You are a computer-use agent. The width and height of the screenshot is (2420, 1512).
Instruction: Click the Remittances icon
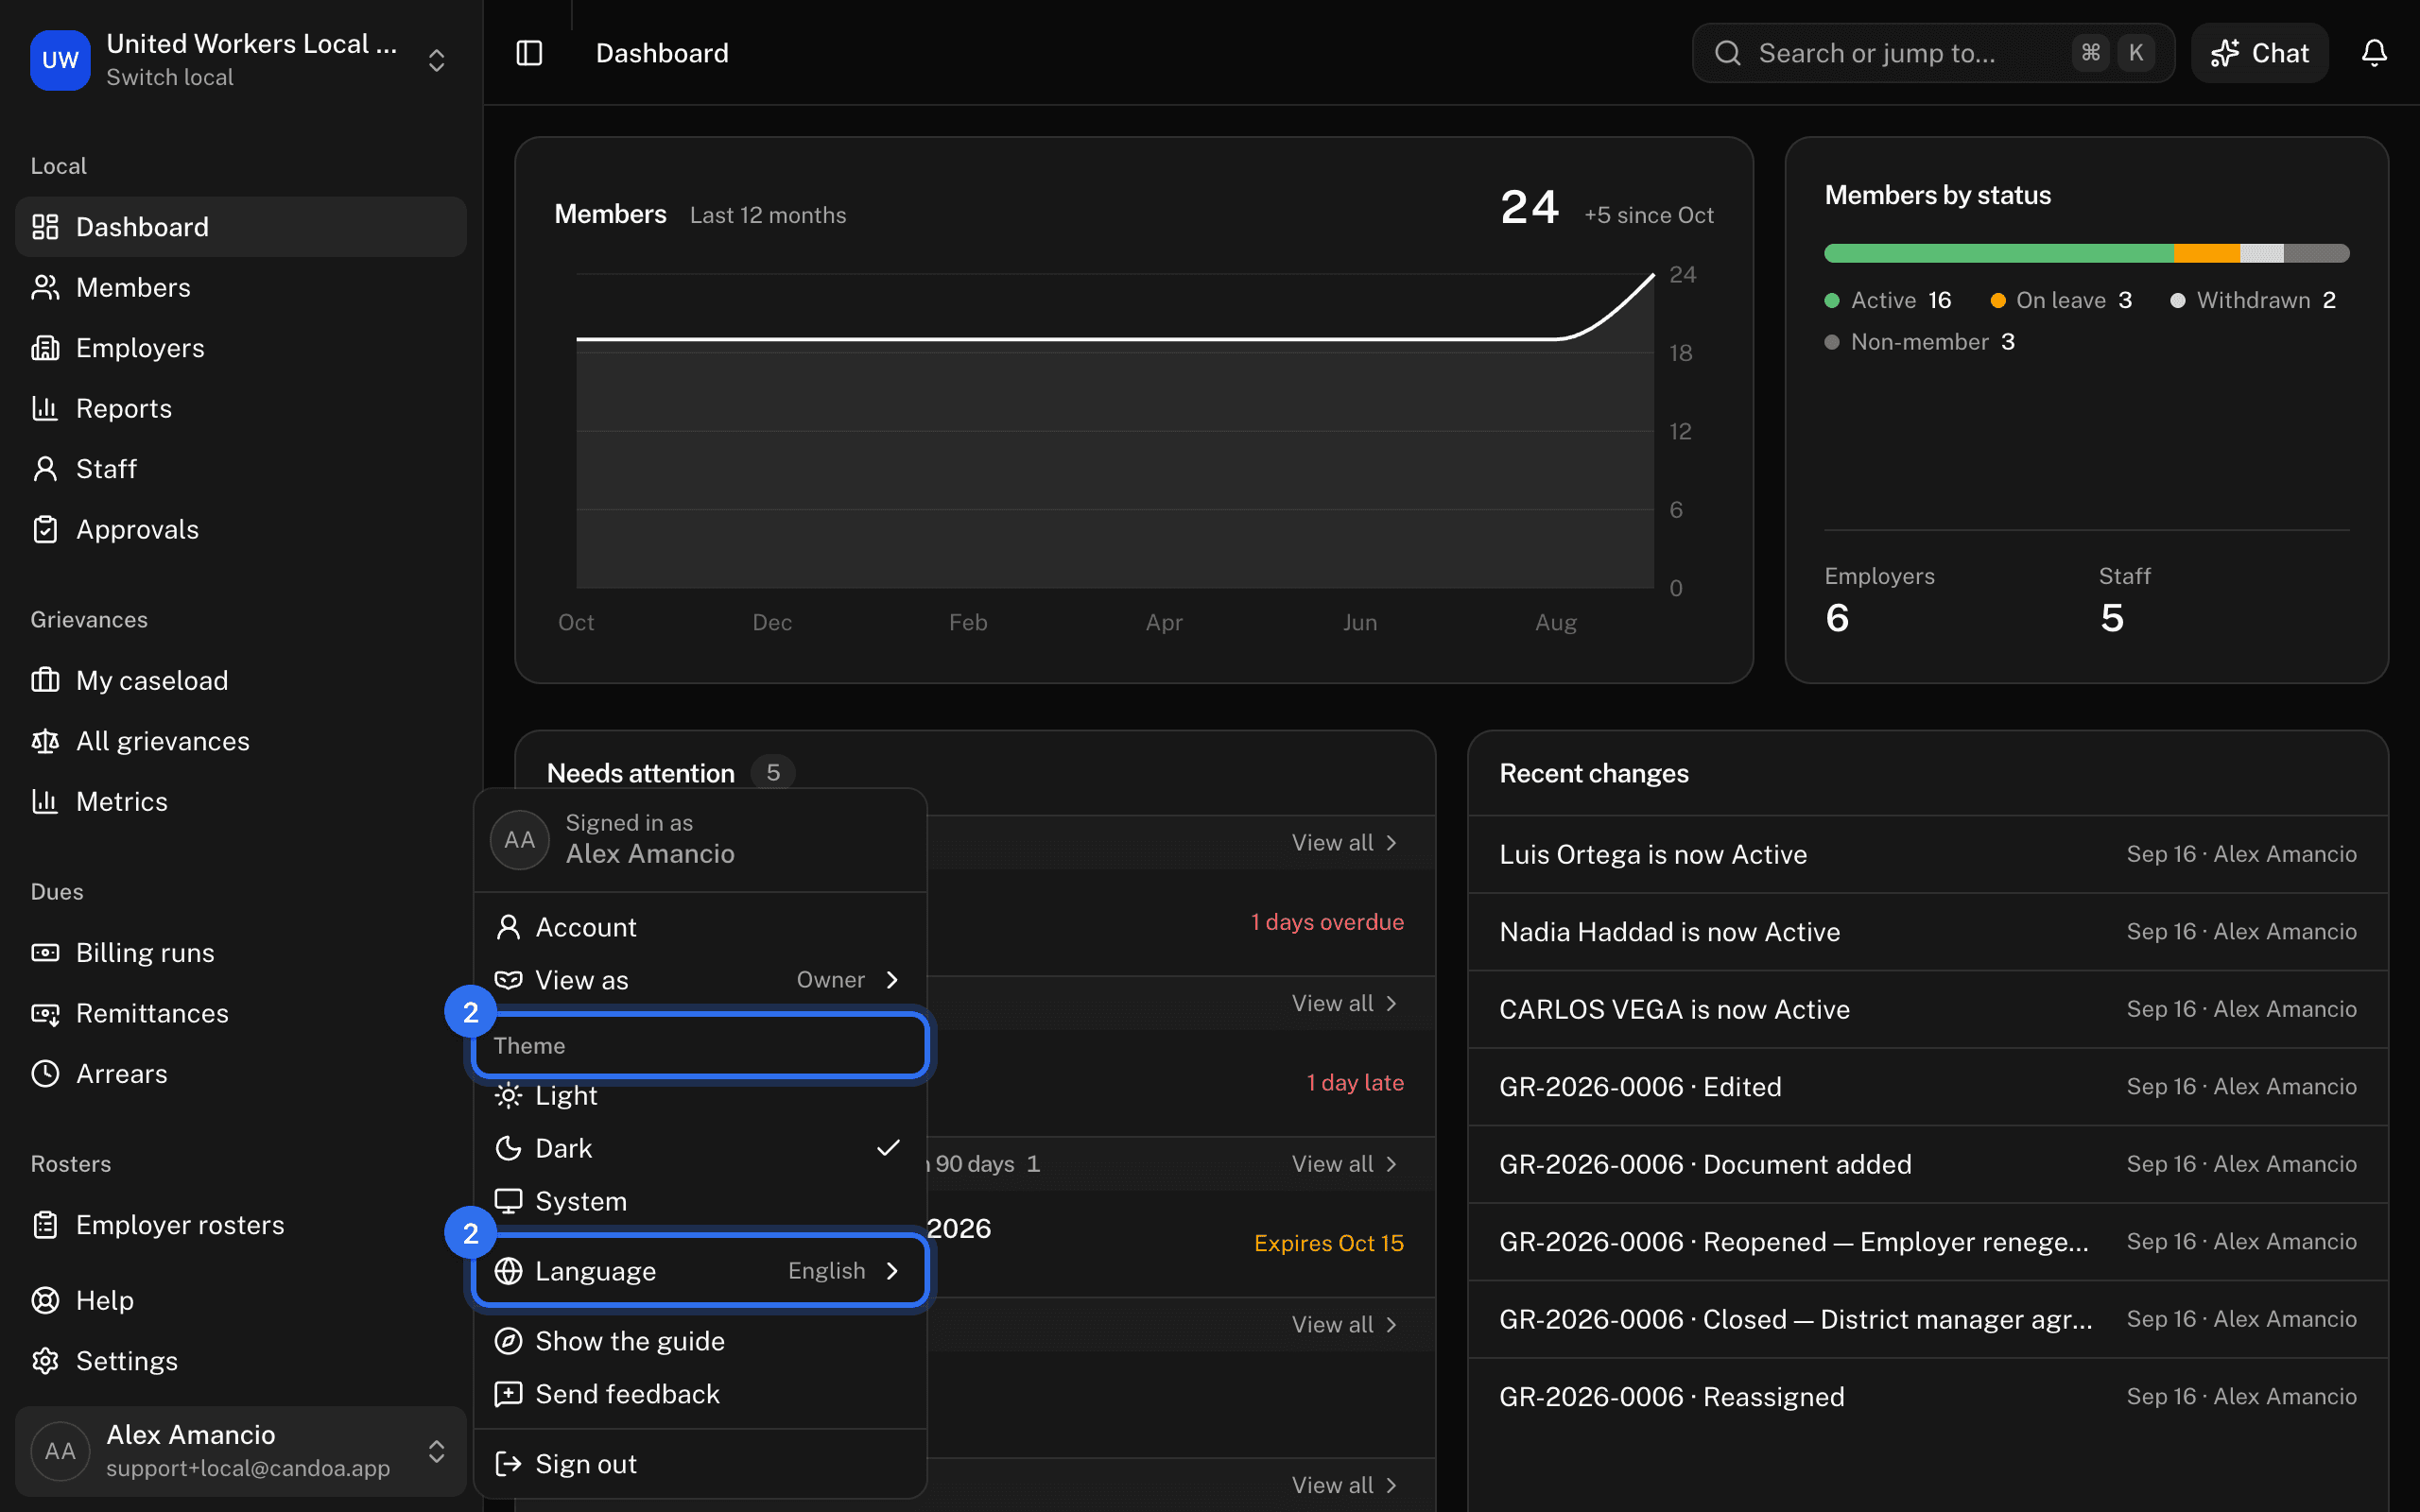pos(45,1013)
